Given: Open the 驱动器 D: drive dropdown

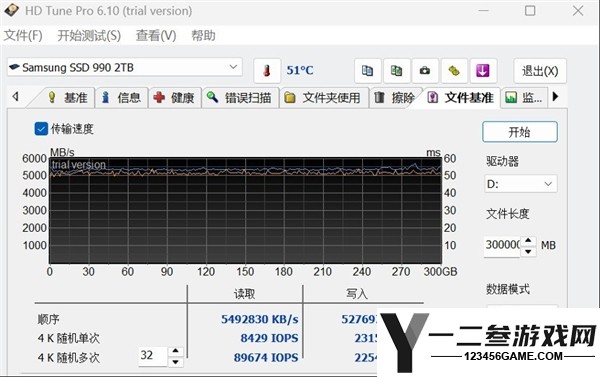Looking at the screenshot, I should click(x=520, y=184).
